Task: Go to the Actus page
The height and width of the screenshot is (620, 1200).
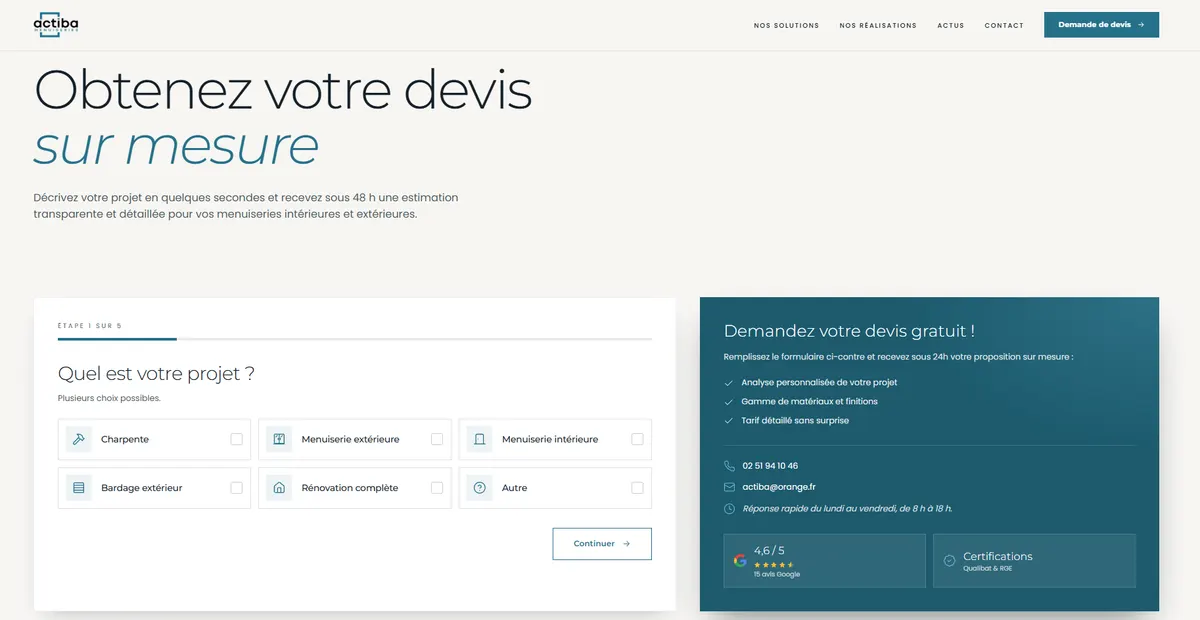Action: pos(951,26)
